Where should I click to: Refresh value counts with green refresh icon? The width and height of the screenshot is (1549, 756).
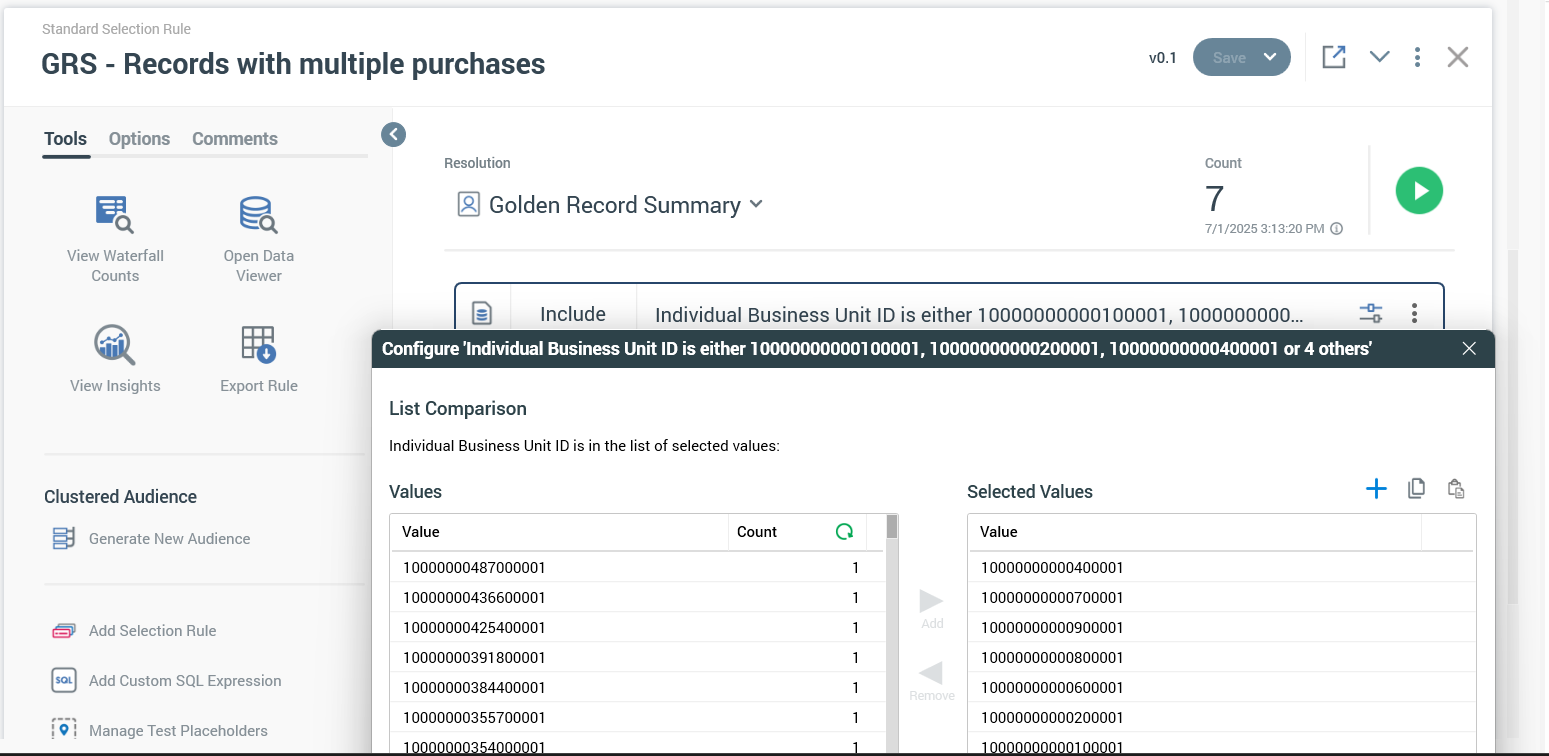click(844, 532)
